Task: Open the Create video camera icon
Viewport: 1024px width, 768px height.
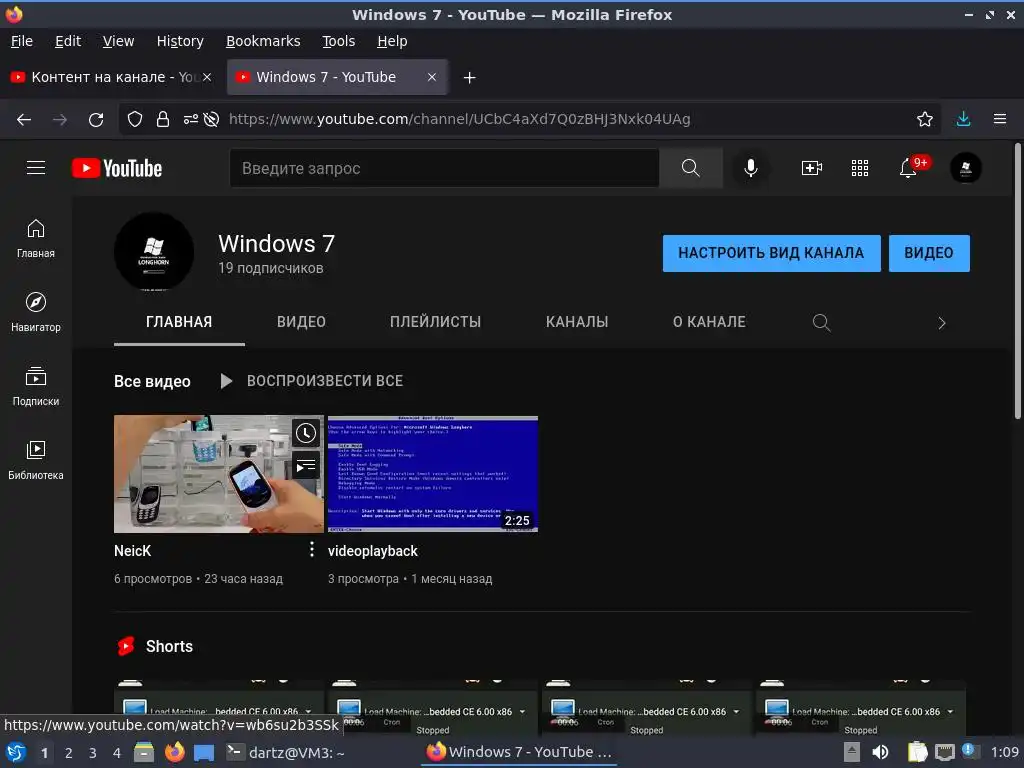Action: pyautogui.click(x=812, y=168)
